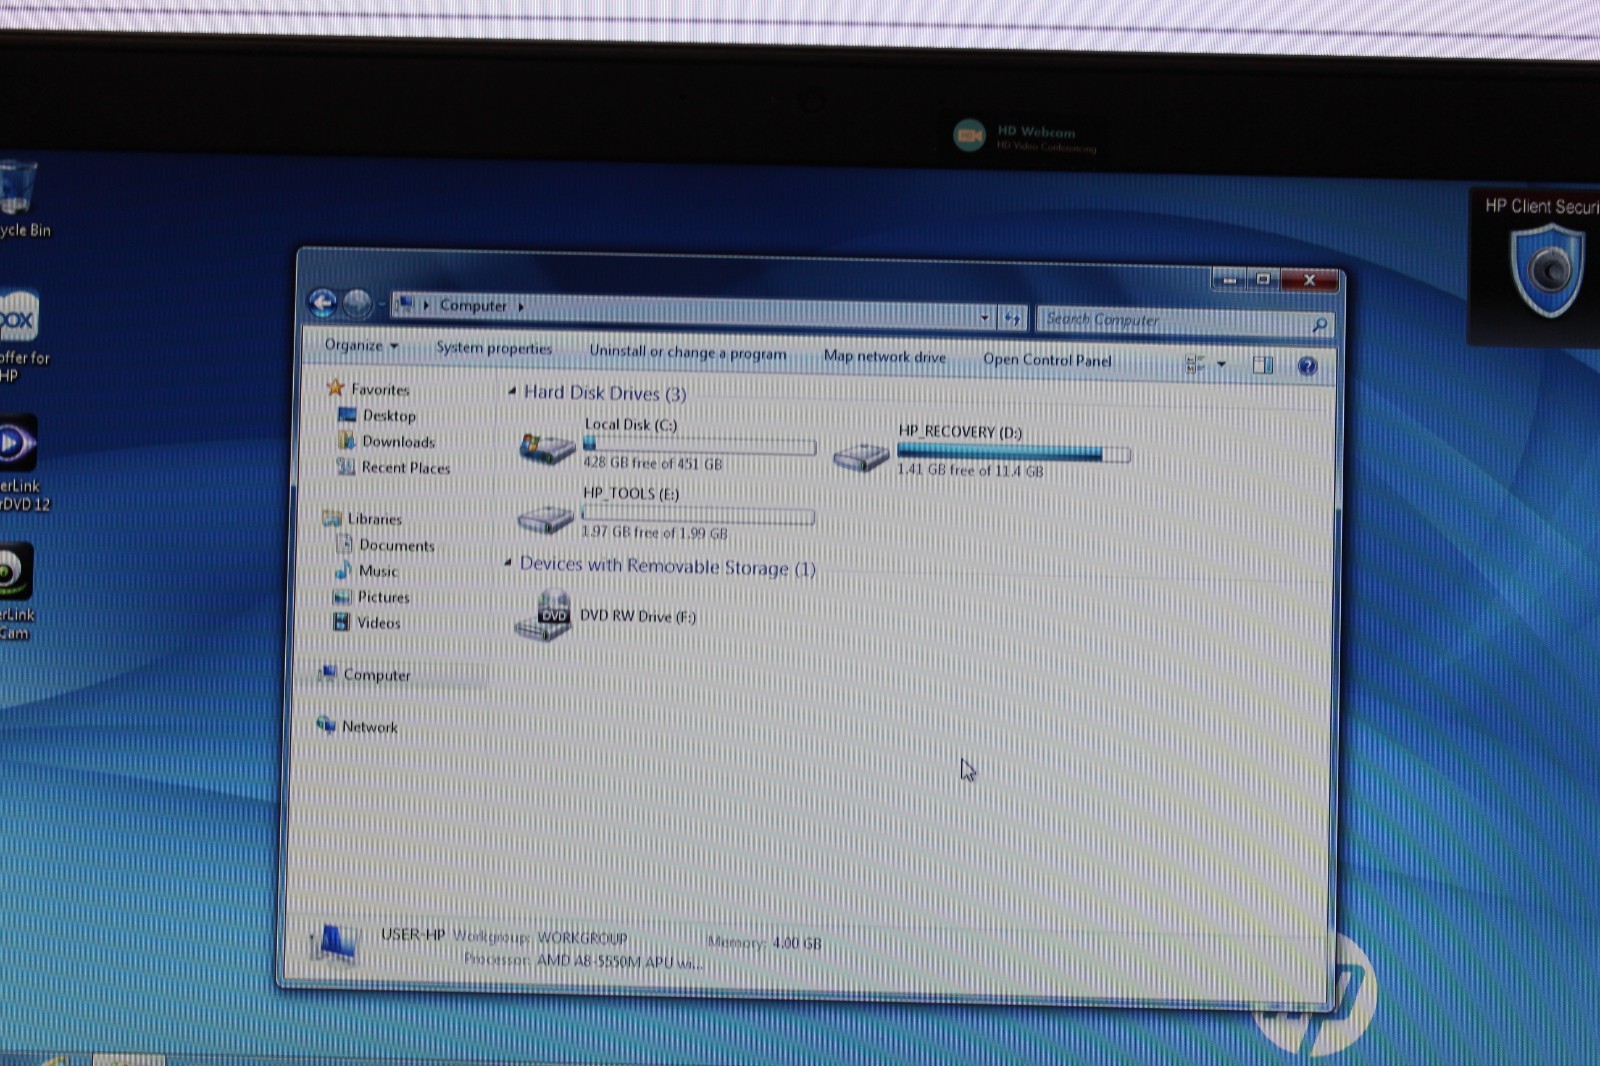1600x1066 pixels.
Task: Select the HP_TOOLS (E:) drive icon
Action: [546, 518]
